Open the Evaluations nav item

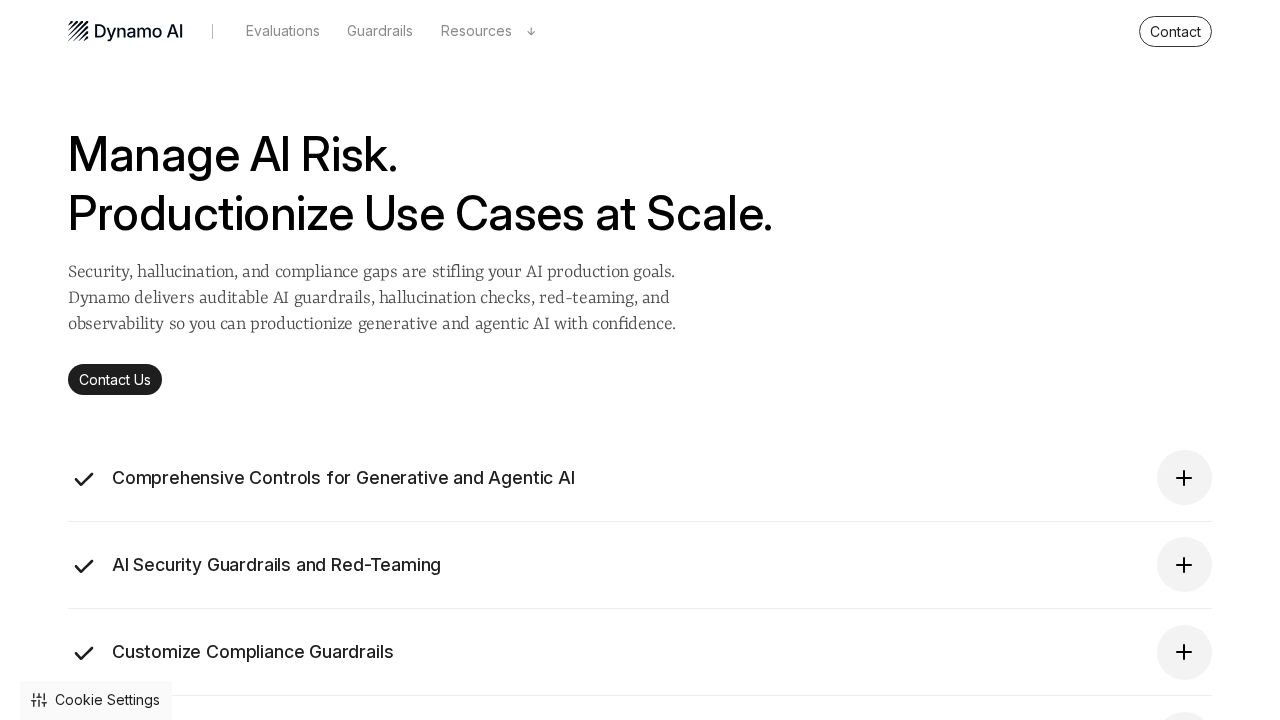[283, 31]
